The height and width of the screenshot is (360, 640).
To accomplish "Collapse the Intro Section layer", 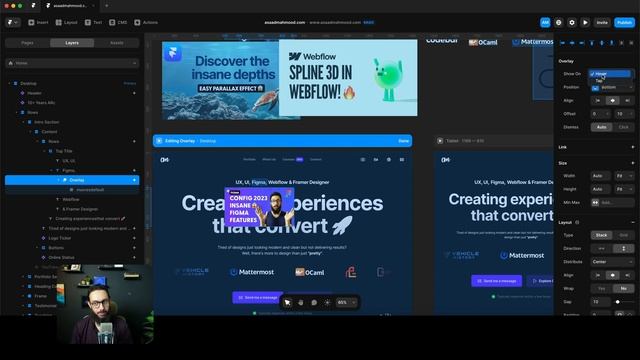I will point(24,122).
